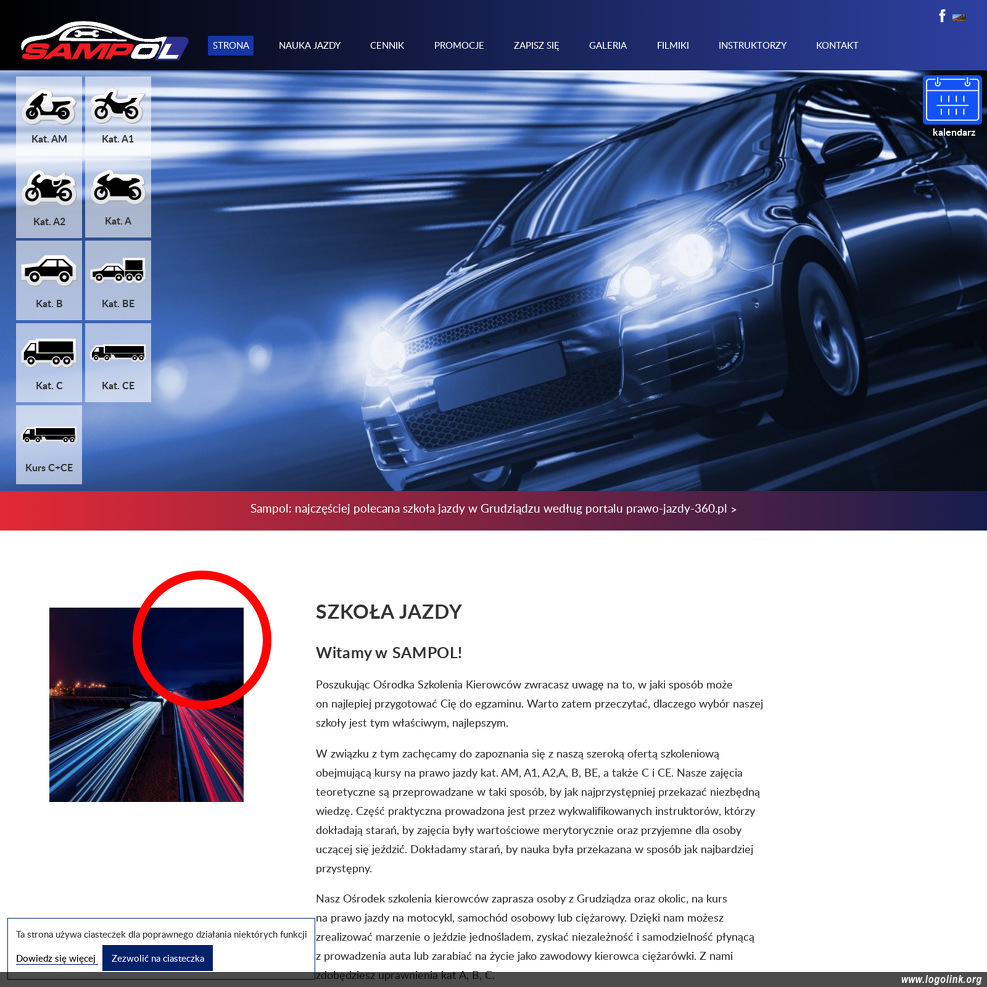Open the www.logolink.org footer link
Image resolution: width=987 pixels, height=987 pixels.
pyautogui.click(x=940, y=979)
